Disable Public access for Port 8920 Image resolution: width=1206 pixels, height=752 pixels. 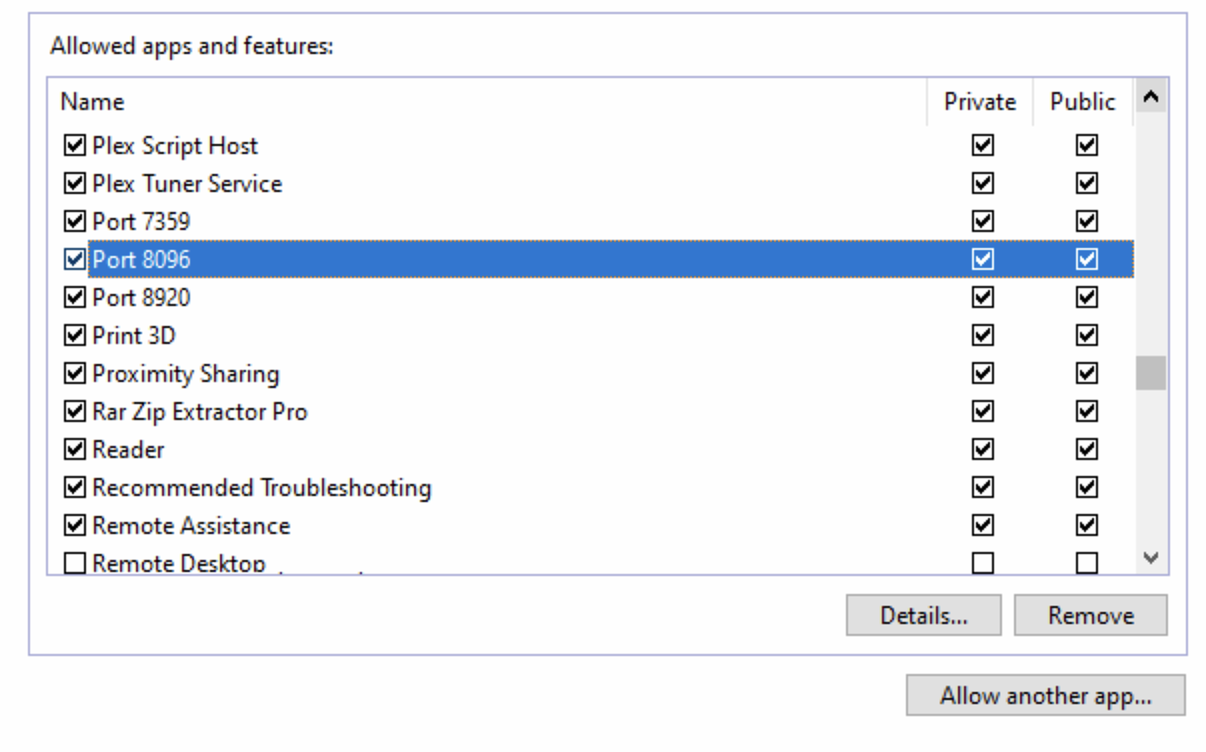1087,298
